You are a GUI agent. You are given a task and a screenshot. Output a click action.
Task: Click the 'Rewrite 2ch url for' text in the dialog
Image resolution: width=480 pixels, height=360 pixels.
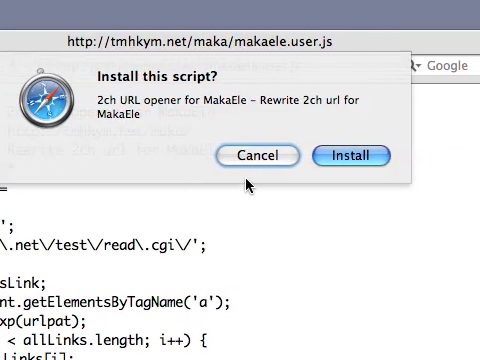[309, 100]
